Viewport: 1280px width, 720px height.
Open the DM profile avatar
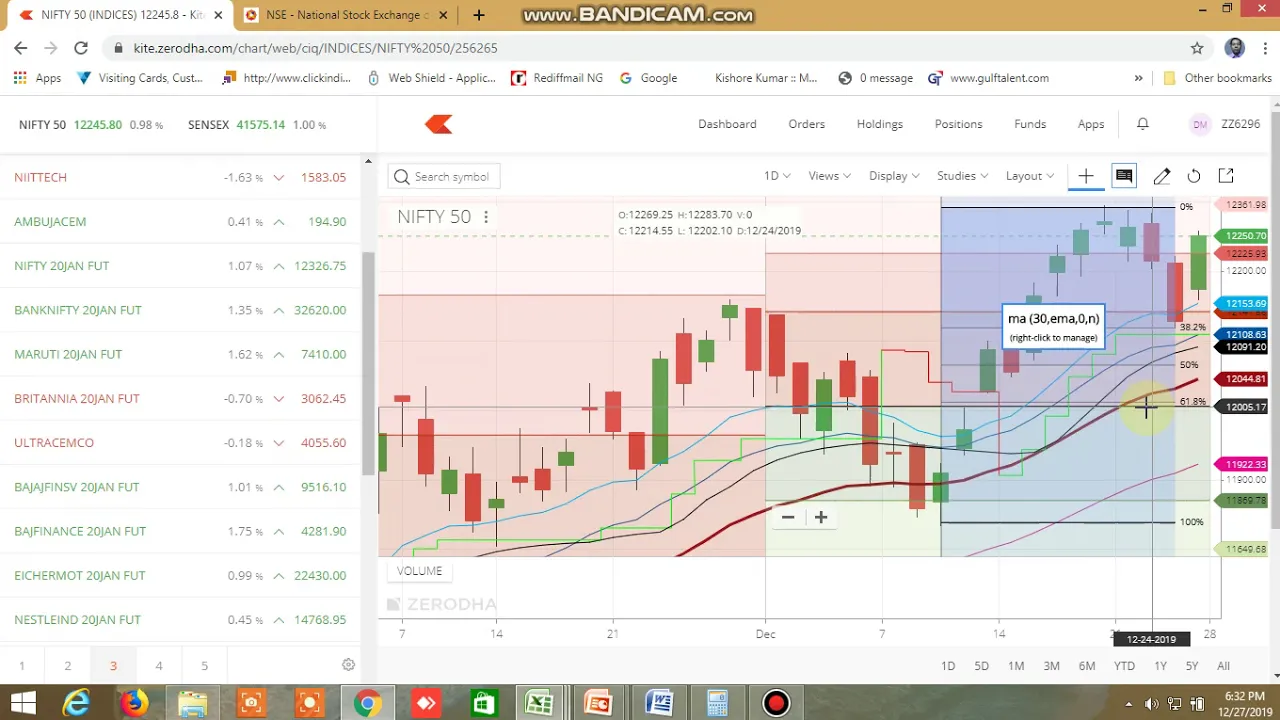click(1200, 124)
